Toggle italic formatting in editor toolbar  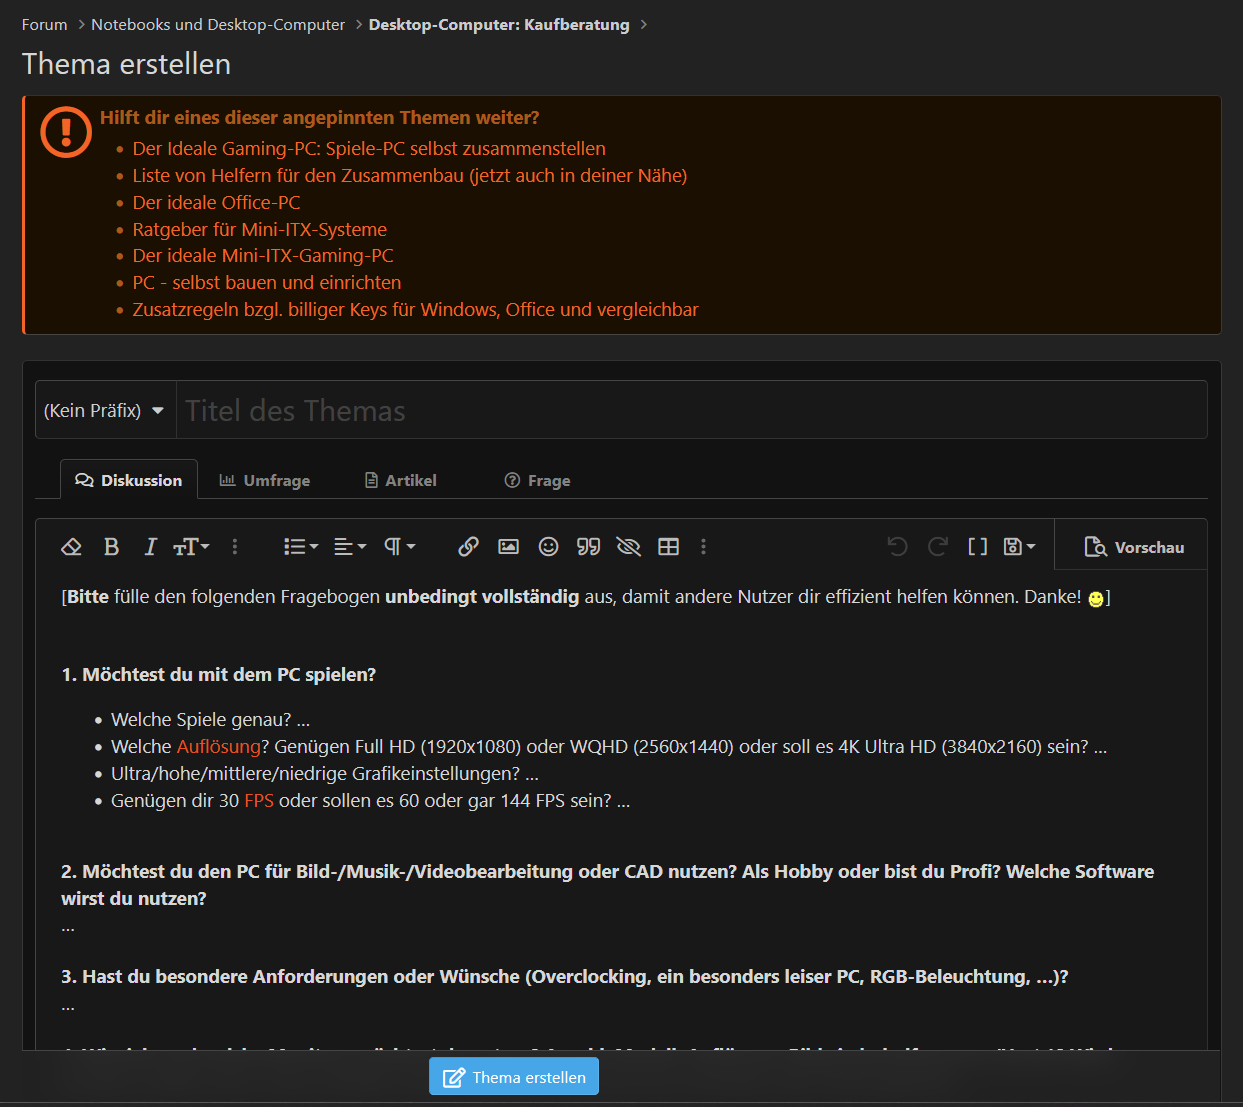point(150,547)
